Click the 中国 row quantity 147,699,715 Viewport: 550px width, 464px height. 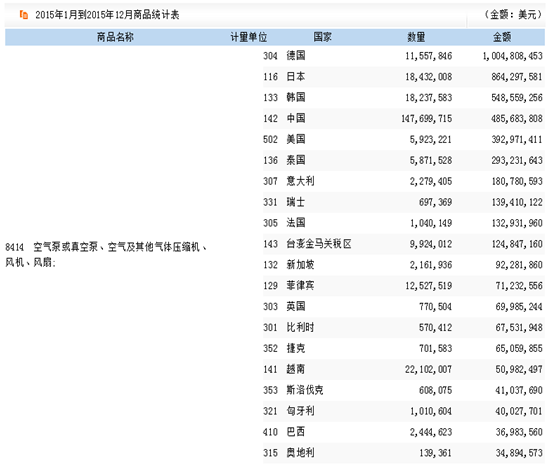click(427, 119)
